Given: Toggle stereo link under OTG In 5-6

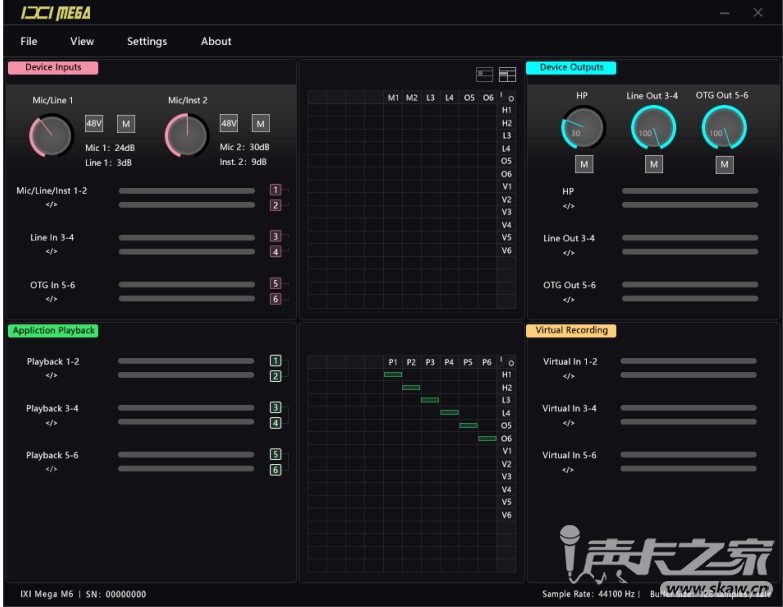Looking at the screenshot, I should [x=51, y=299].
